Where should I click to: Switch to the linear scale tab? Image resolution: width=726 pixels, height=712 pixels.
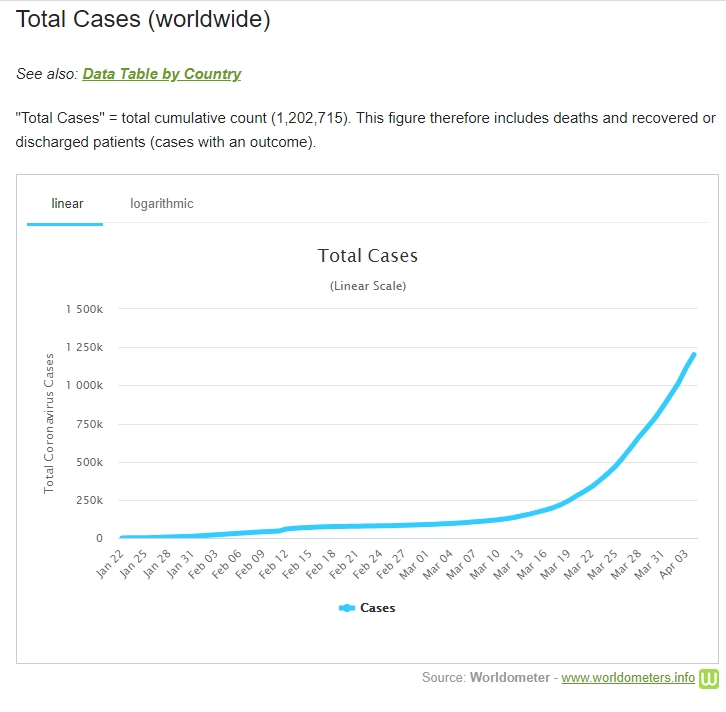[x=67, y=204]
